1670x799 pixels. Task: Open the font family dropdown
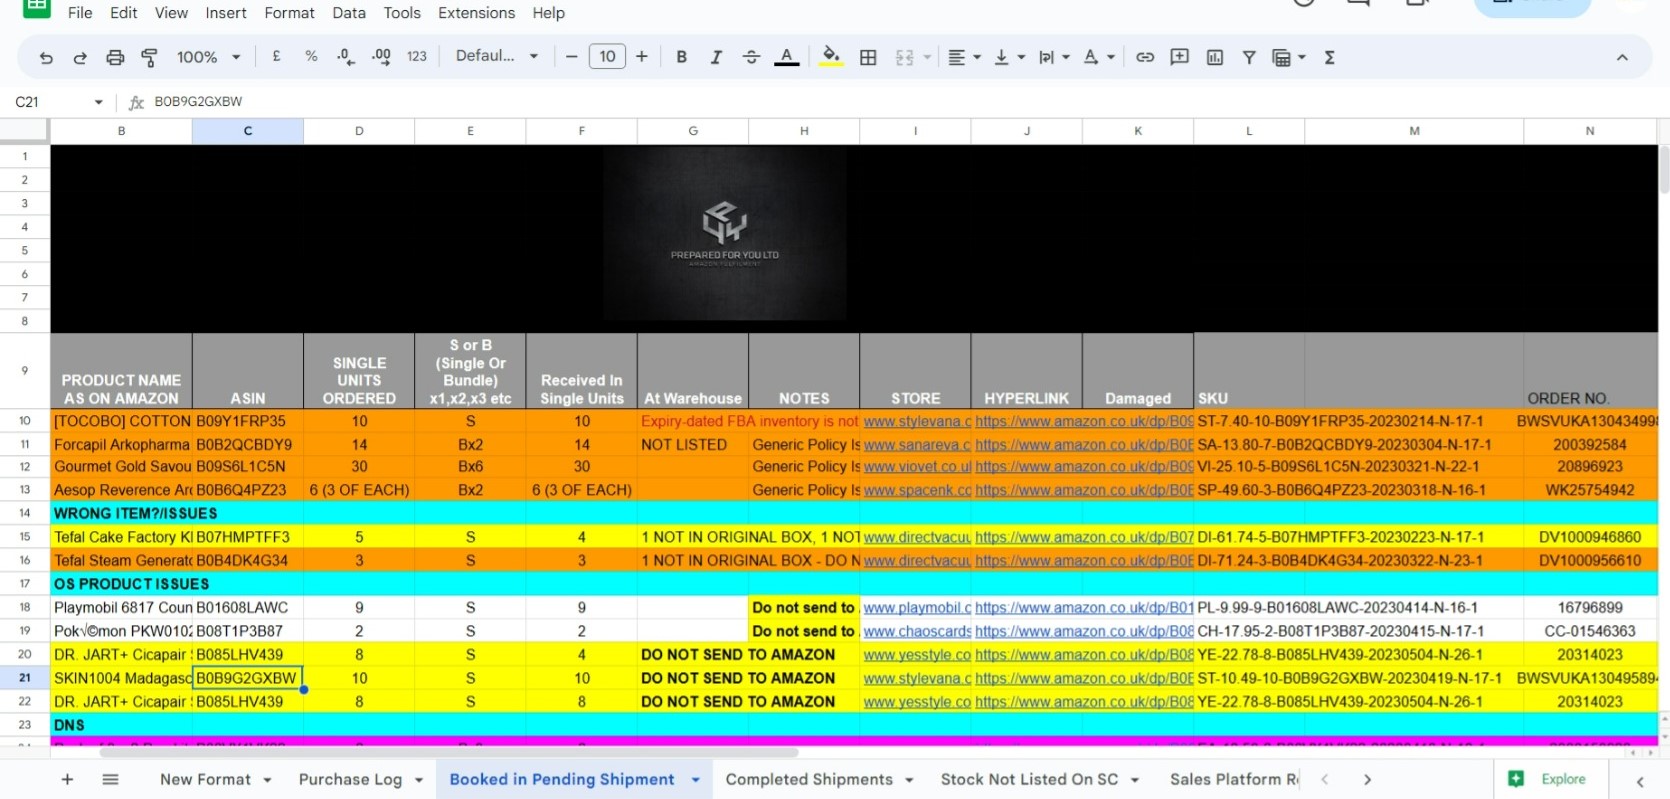pyautogui.click(x=497, y=56)
